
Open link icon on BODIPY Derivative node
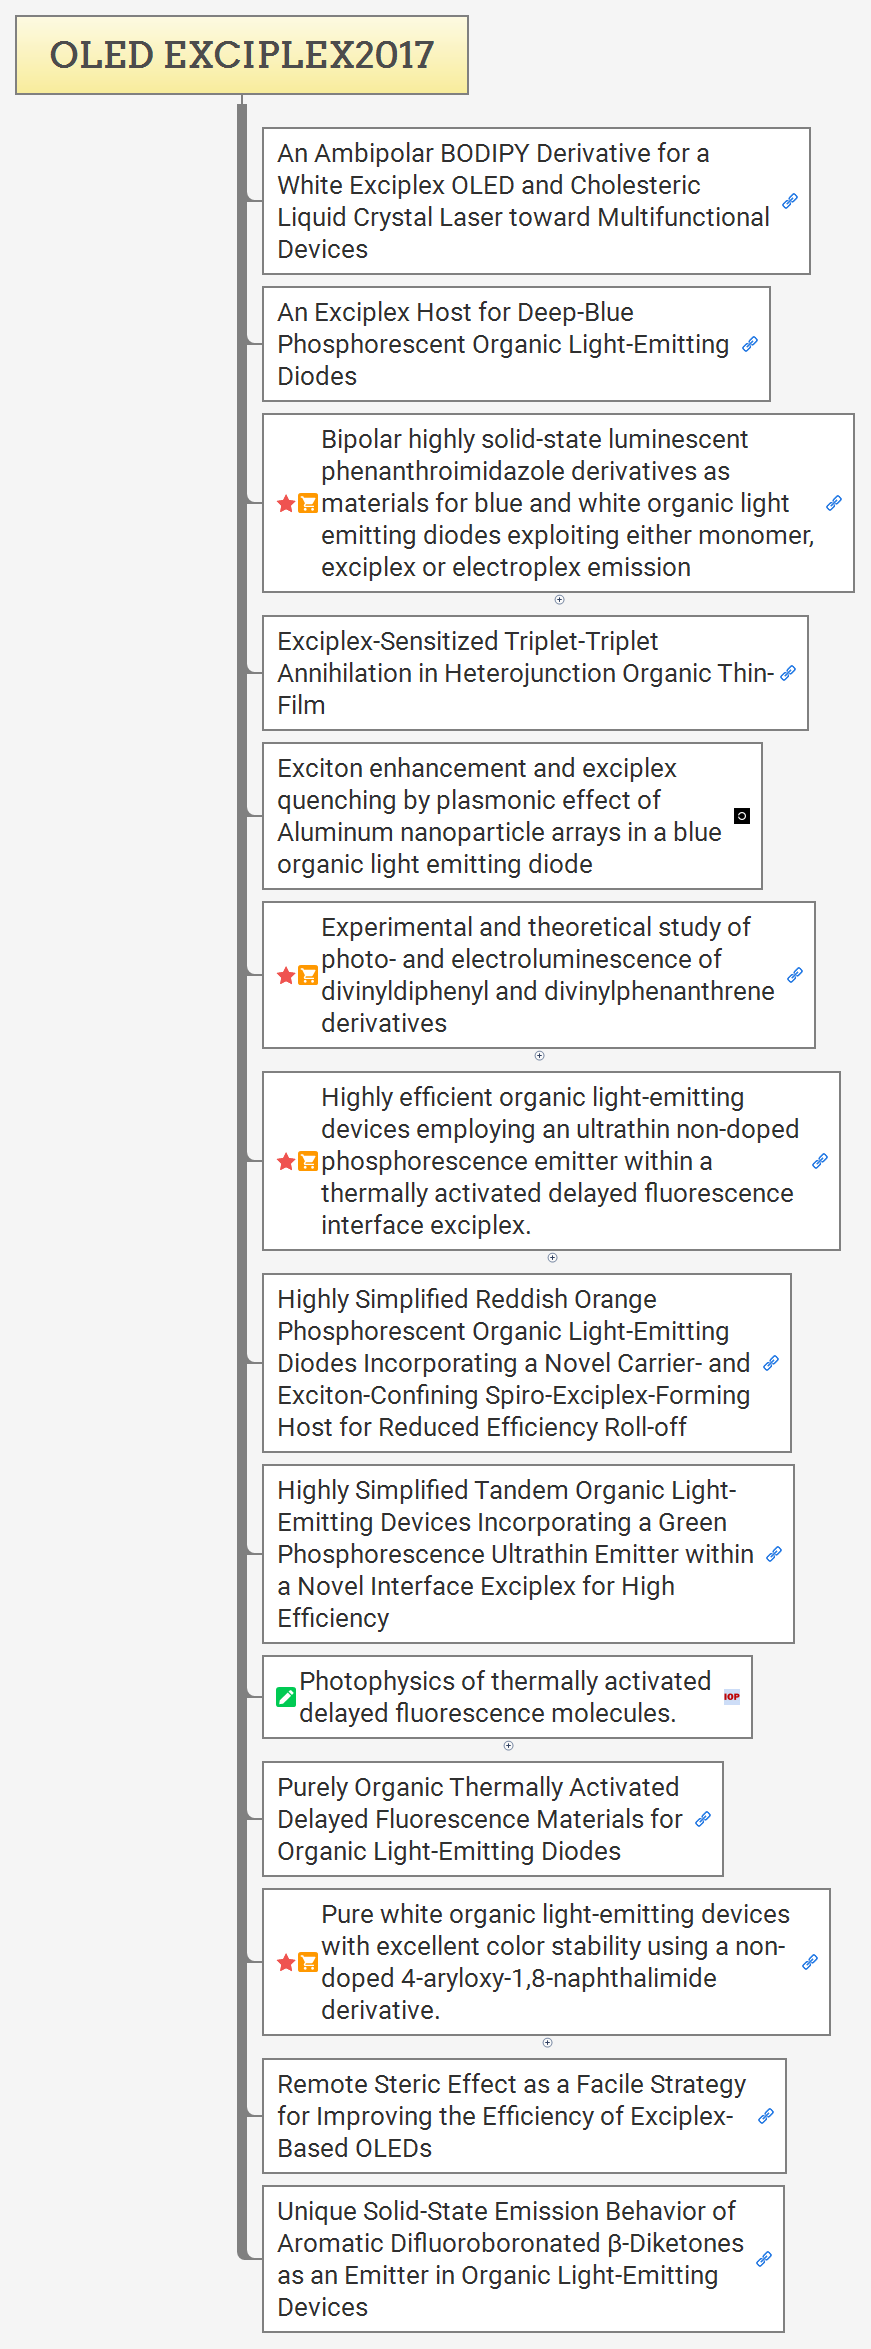[x=790, y=201]
